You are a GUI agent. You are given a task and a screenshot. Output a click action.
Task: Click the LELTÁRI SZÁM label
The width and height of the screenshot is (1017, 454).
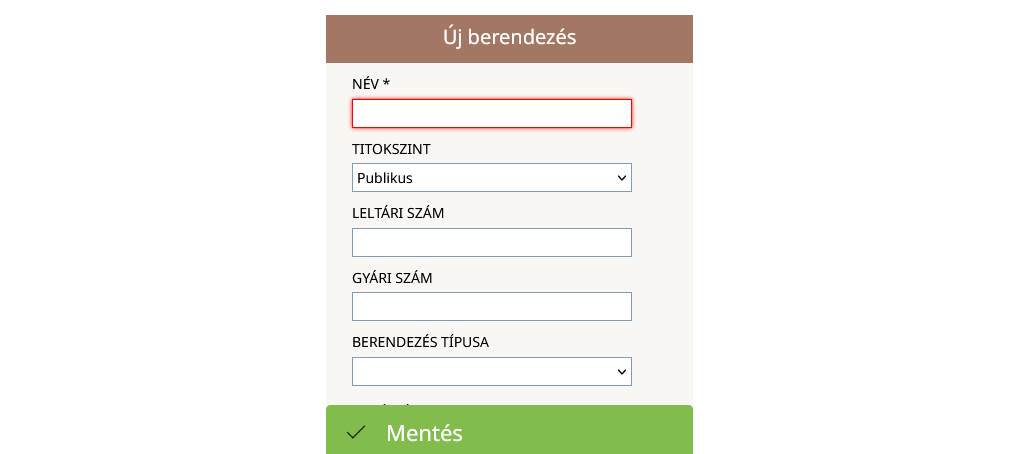[x=398, y=213]
